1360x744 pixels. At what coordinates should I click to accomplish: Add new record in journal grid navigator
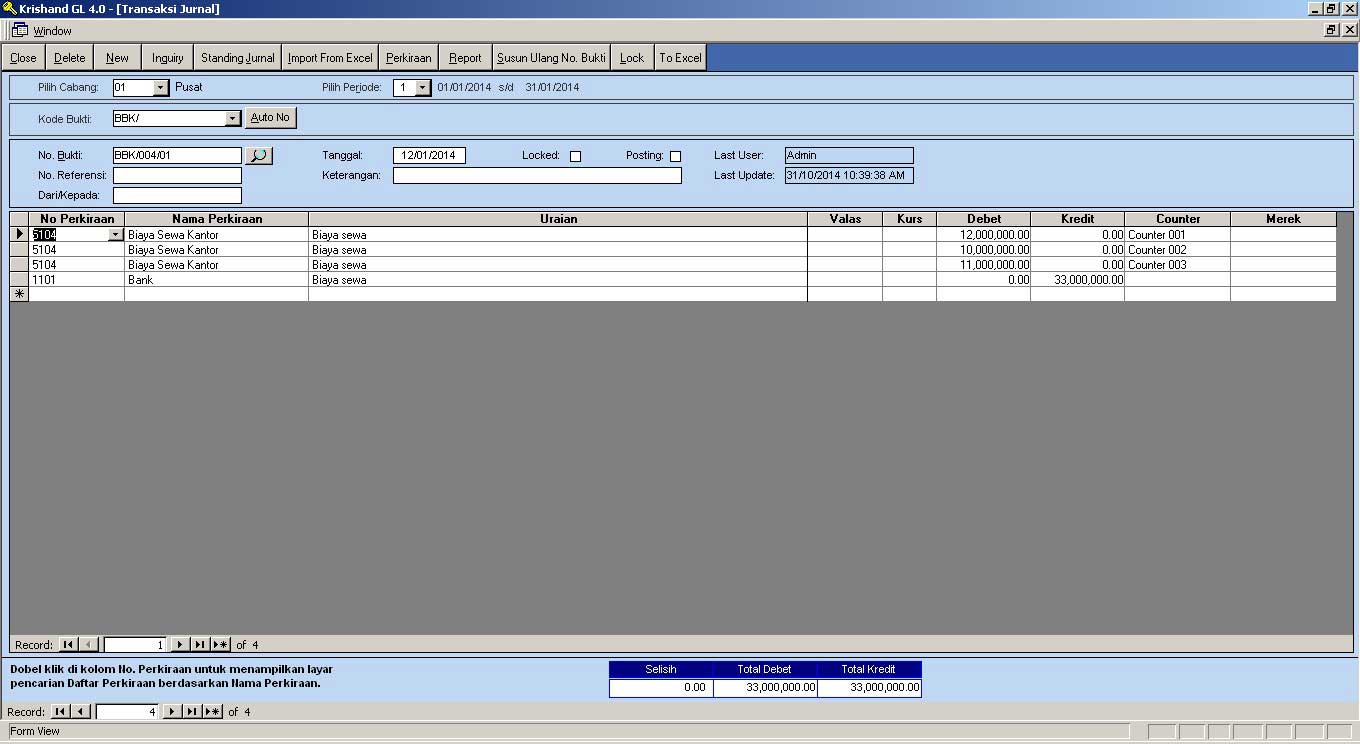tap(220, 645)
